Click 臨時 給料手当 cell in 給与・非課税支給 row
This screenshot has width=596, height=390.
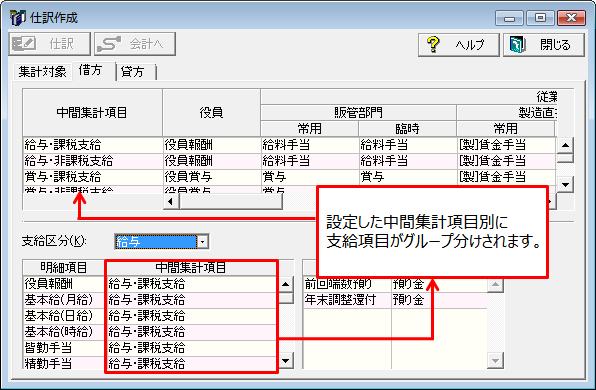click(407, 161)
